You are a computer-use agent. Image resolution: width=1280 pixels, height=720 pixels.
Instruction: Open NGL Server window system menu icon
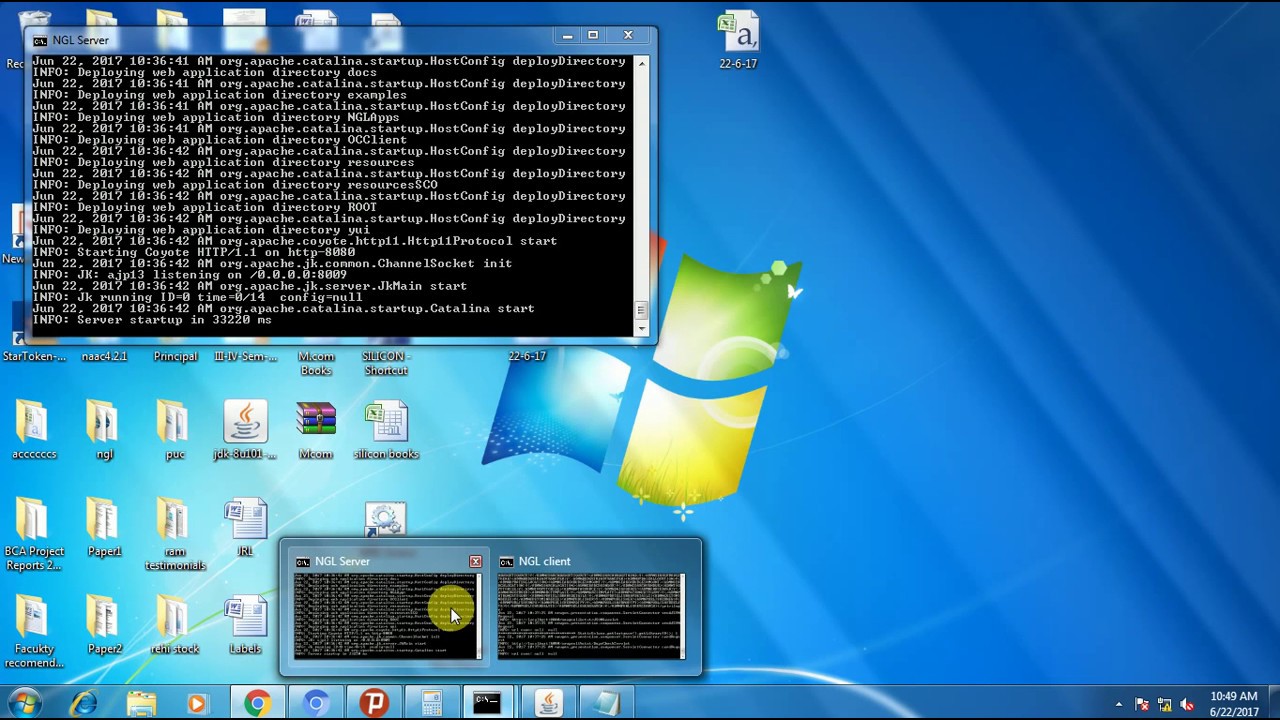coord(40,41)
